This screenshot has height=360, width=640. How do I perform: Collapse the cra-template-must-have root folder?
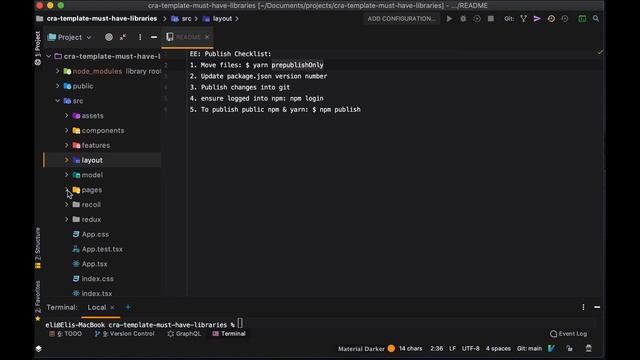click(49, 56)
